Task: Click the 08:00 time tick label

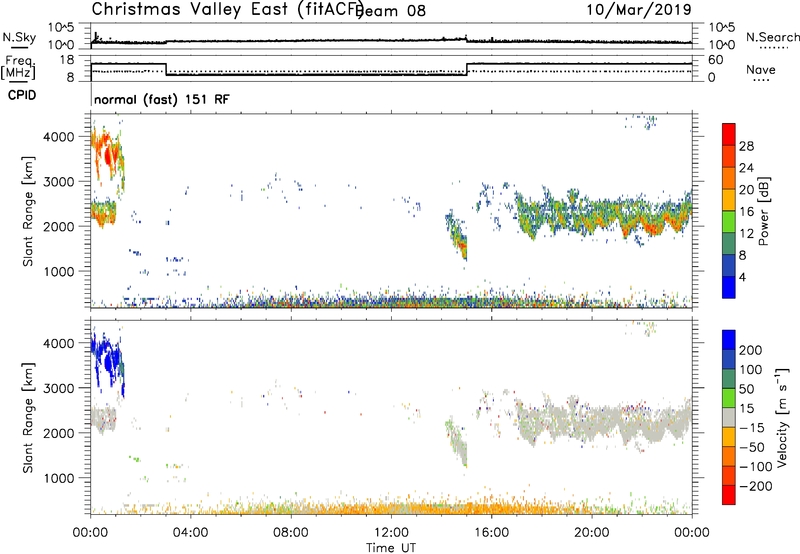Action: 291,533
